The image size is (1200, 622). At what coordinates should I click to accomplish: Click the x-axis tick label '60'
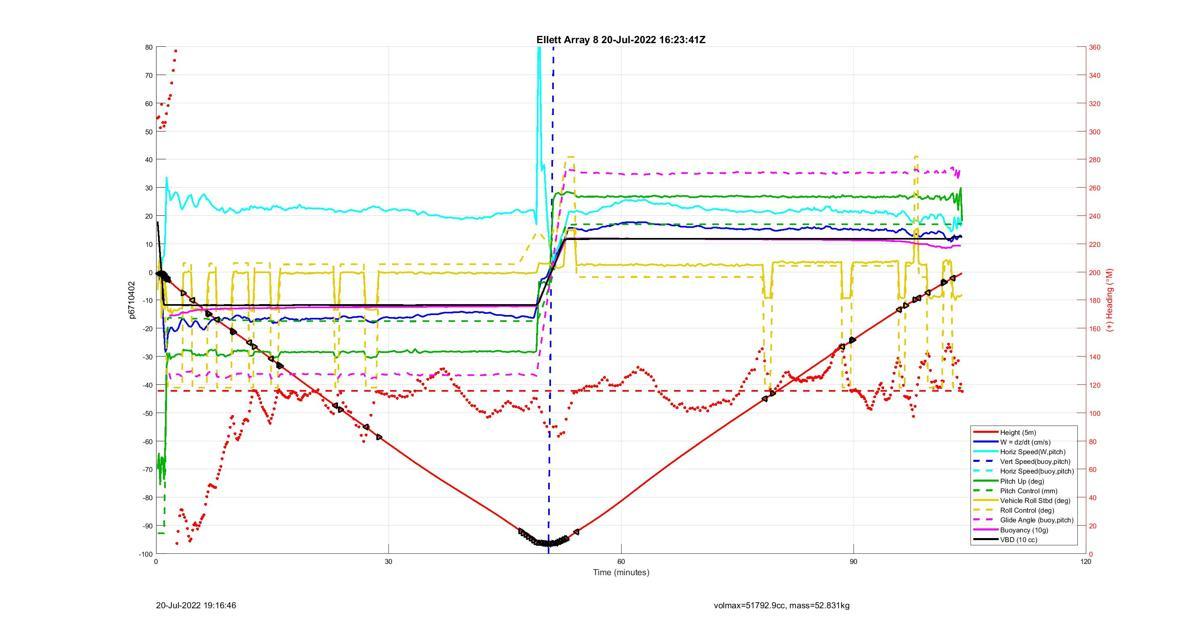pos(621,562)
